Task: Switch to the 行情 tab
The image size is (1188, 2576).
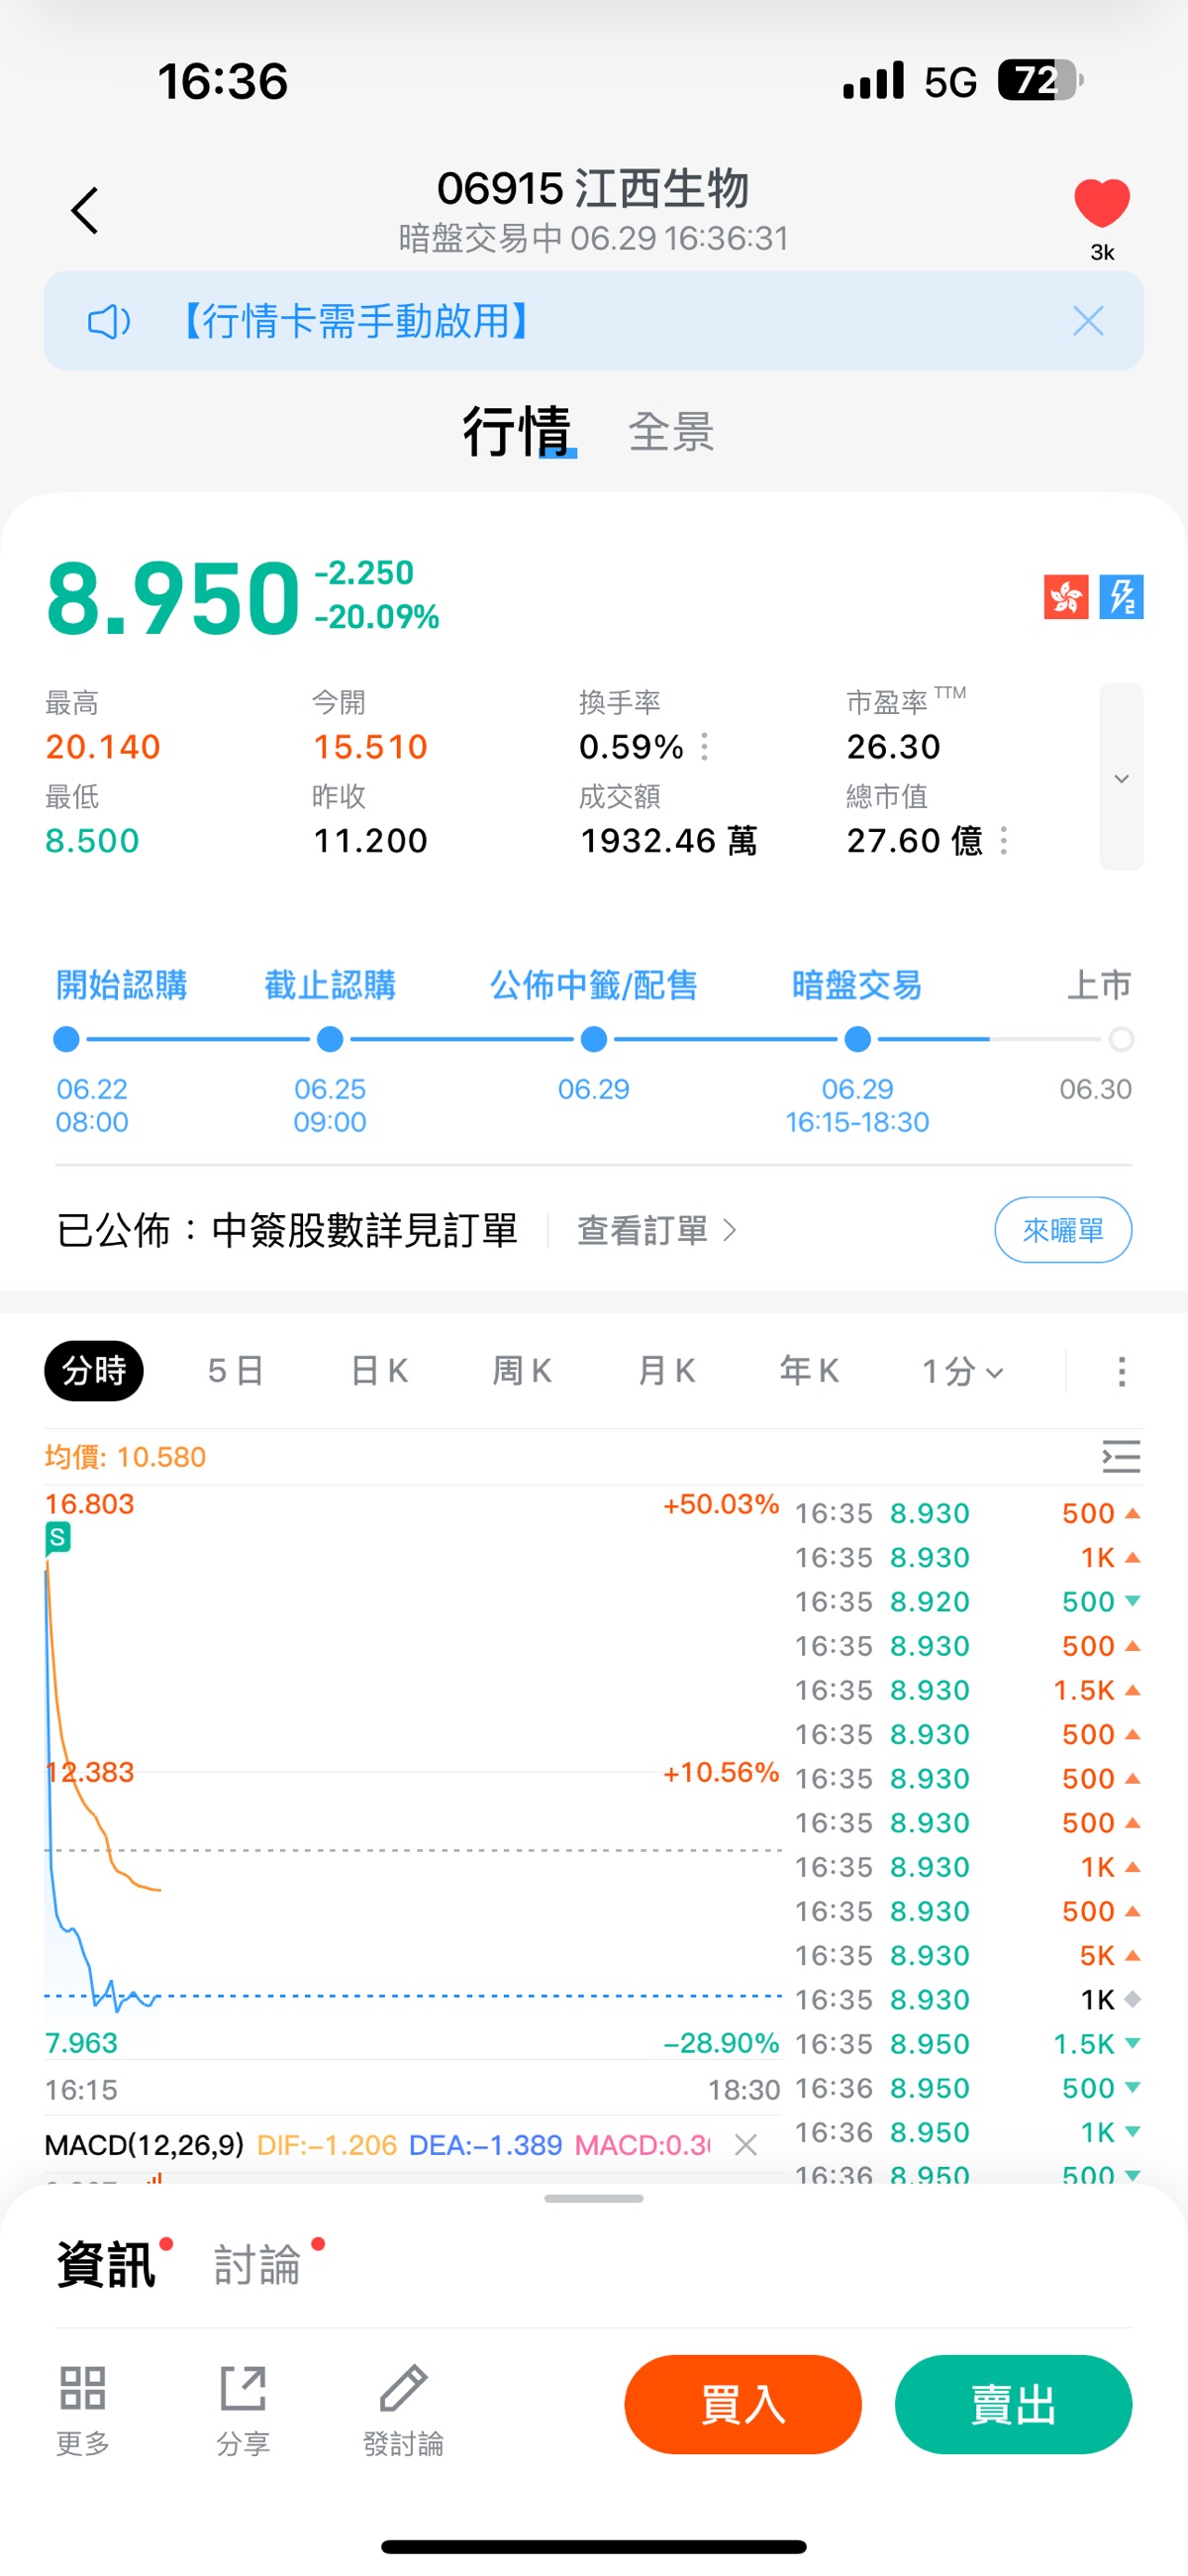Action: click(516, 431)
